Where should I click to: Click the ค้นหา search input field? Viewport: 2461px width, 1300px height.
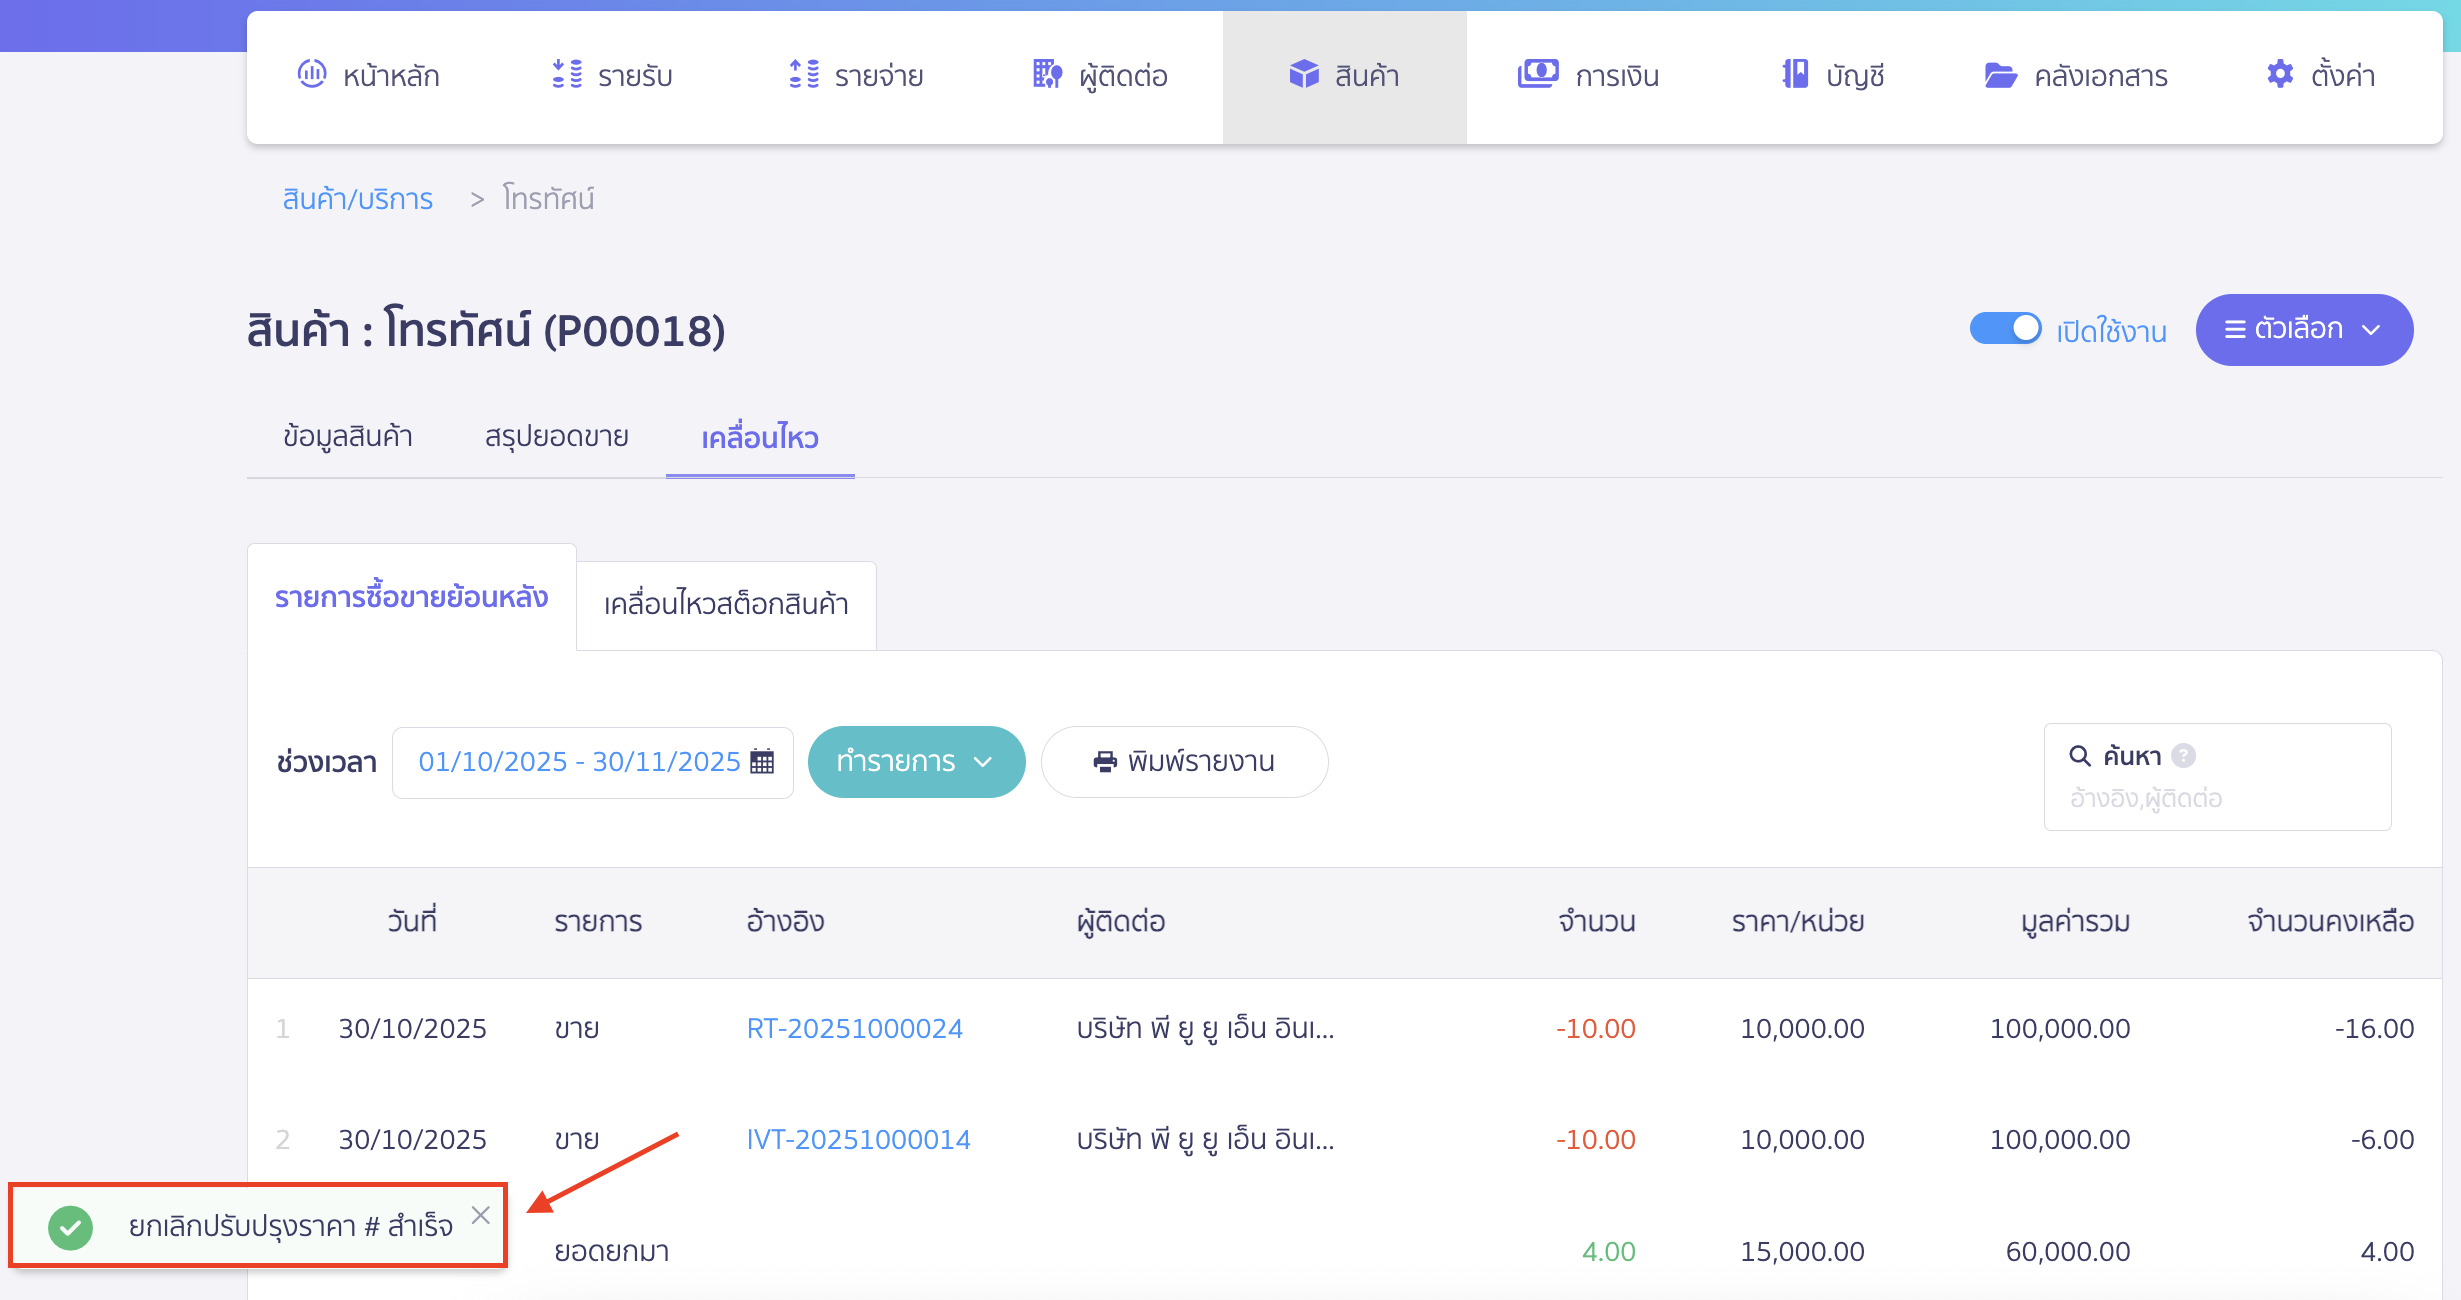coord(2216,798)
